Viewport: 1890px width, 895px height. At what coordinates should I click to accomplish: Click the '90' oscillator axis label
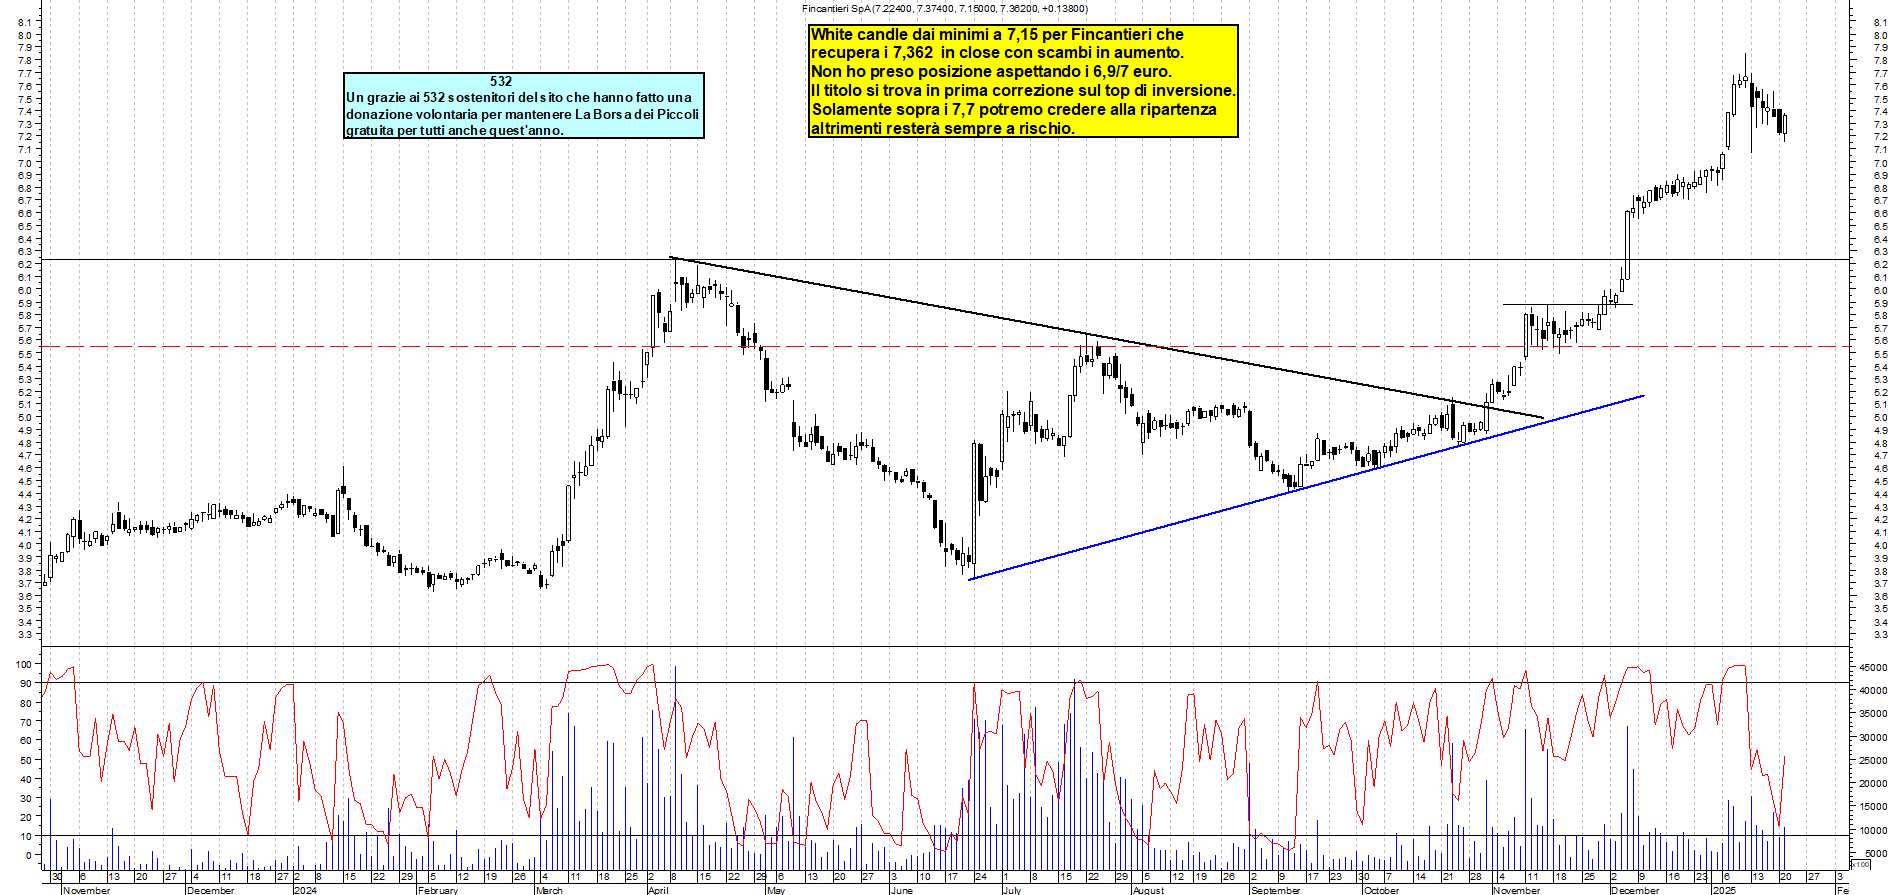[x=27, y=684]
